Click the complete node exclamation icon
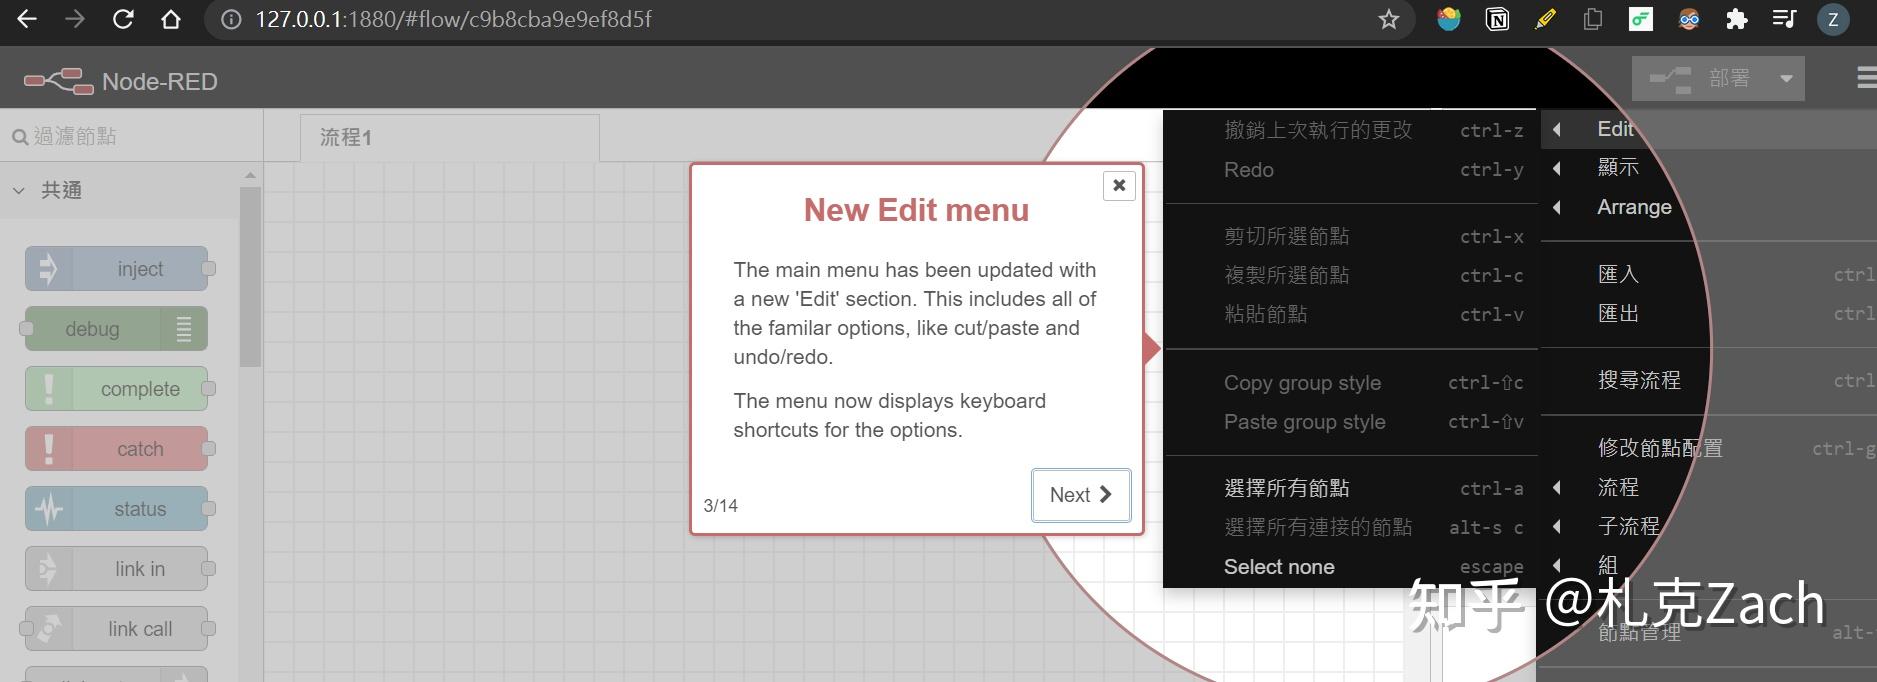 coord(47,389)
